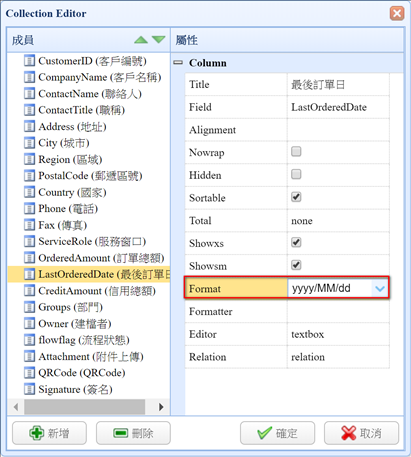Click the member list's horizontal scrollbar thumb

84,407
